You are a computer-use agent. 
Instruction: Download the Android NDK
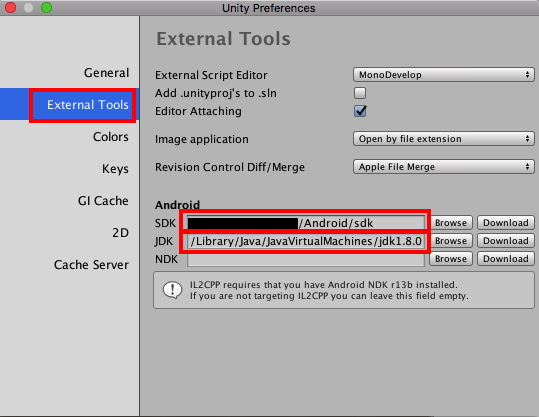pos(506,259)
